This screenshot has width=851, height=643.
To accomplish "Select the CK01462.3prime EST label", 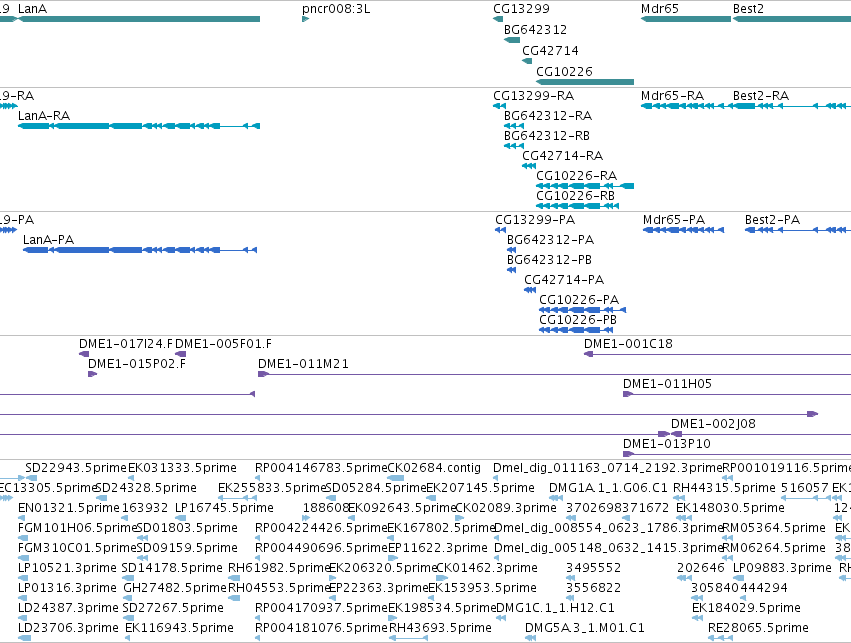I will 487,568.
